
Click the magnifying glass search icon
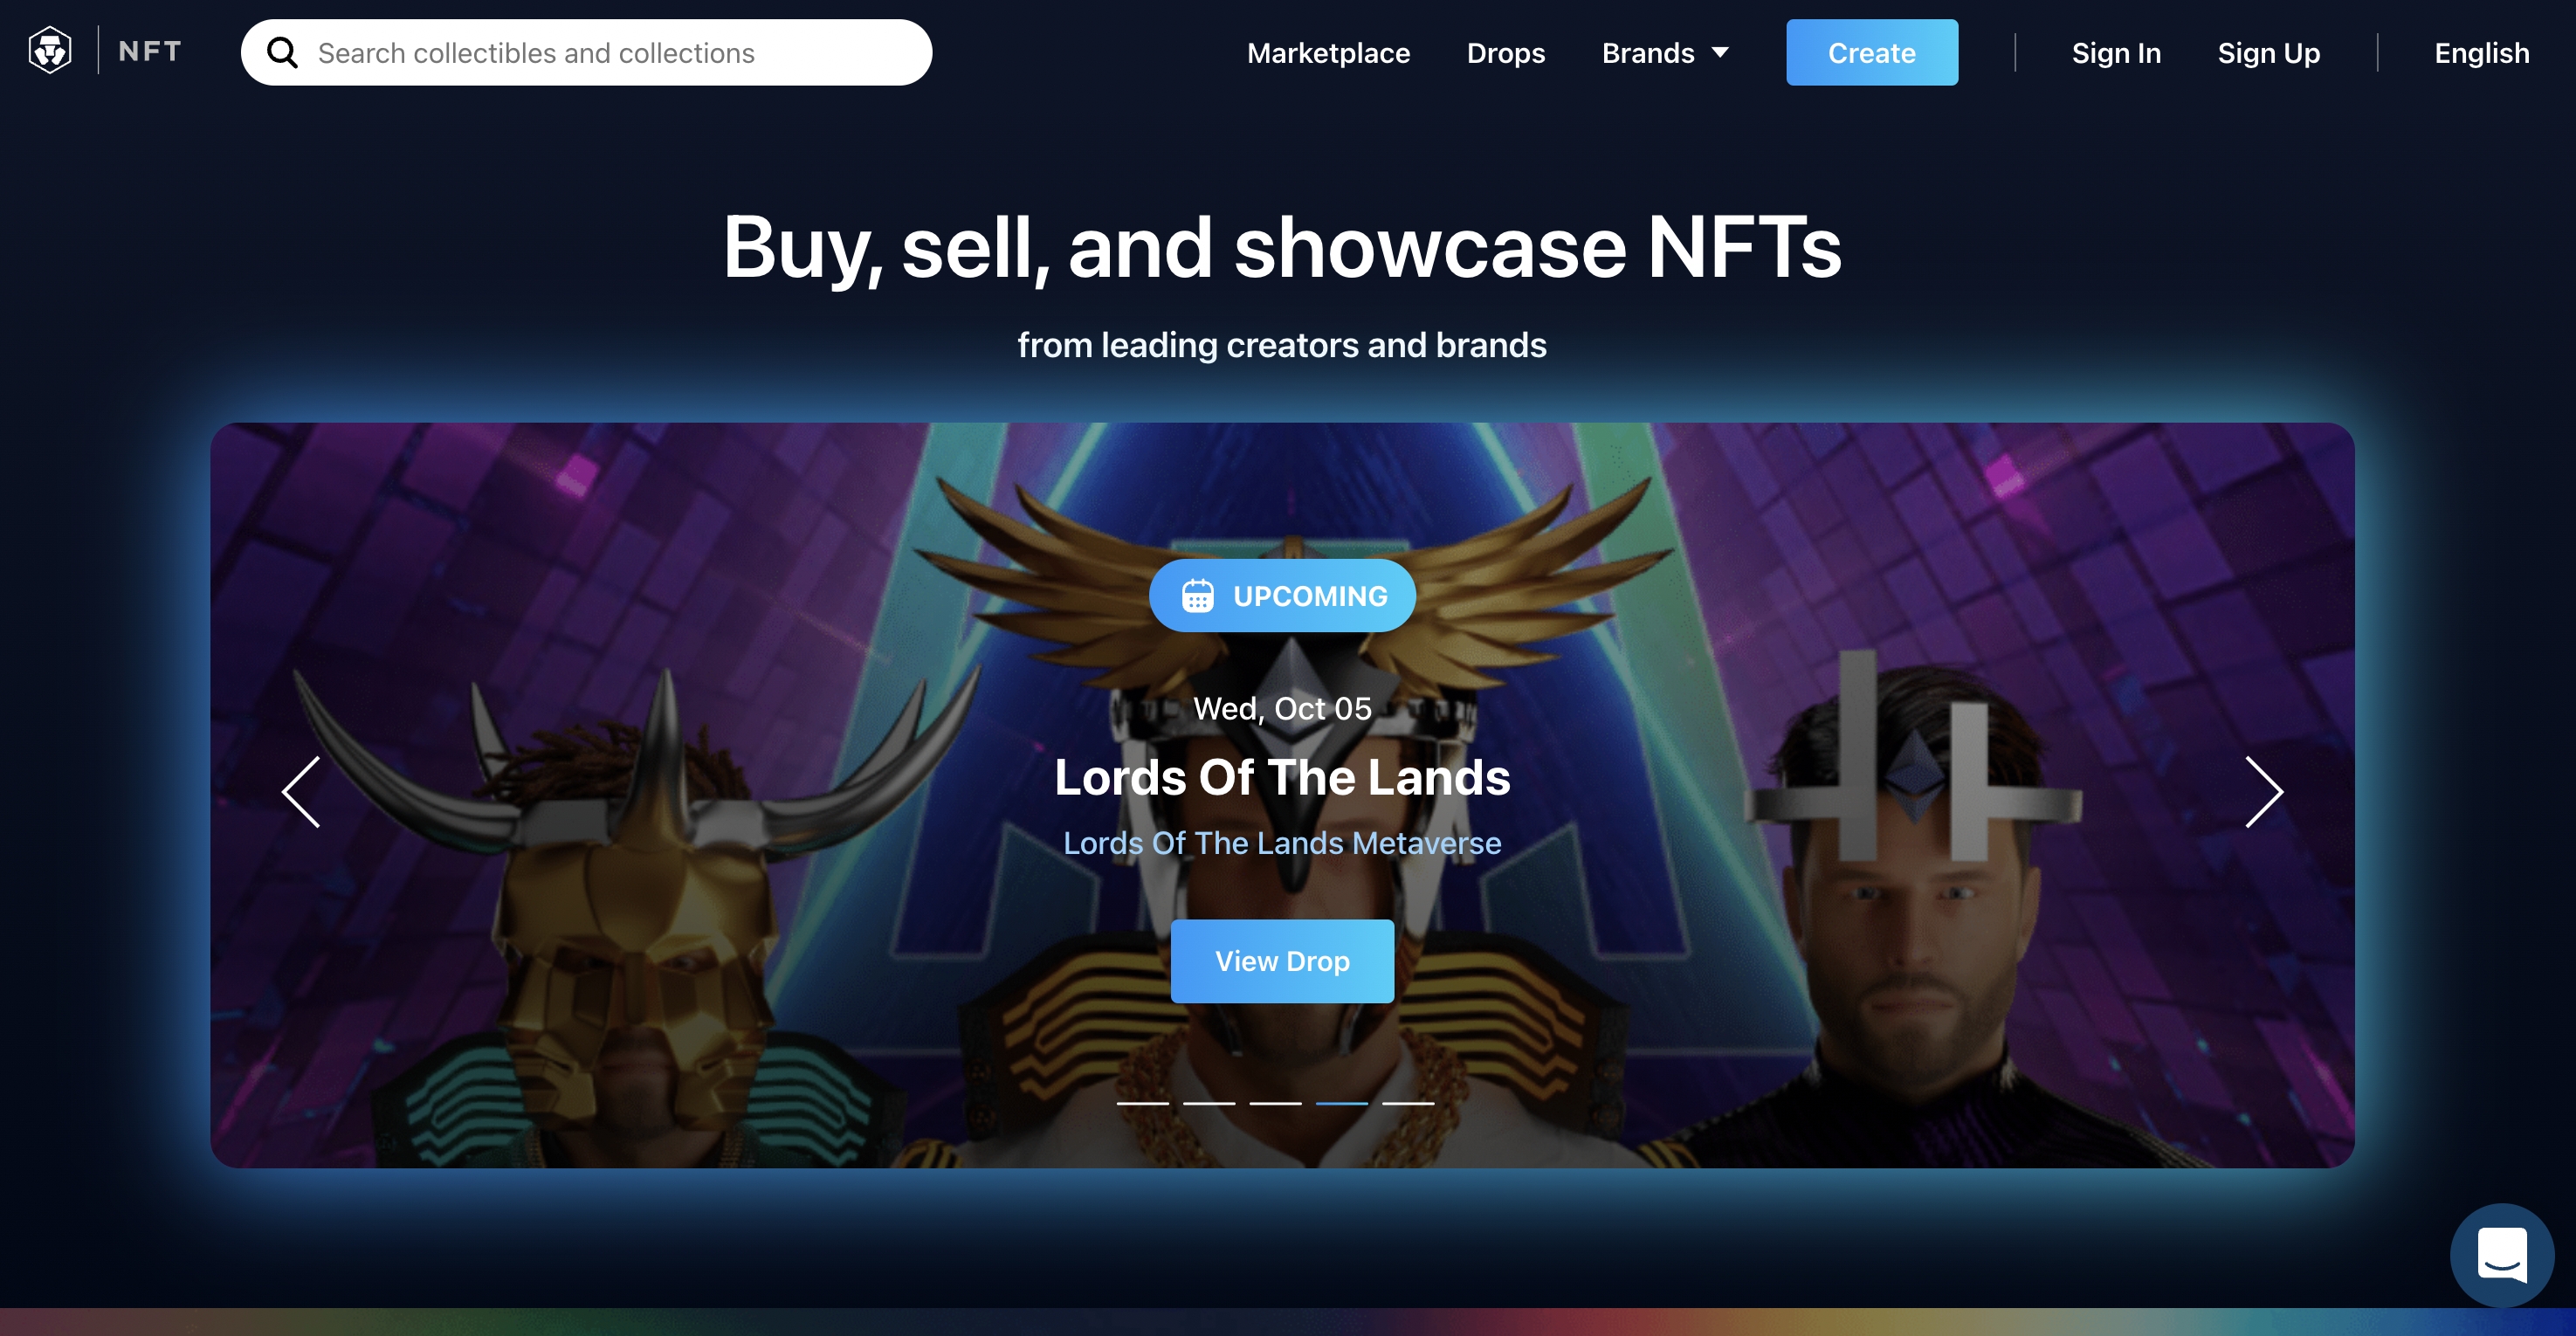[282, 53]
